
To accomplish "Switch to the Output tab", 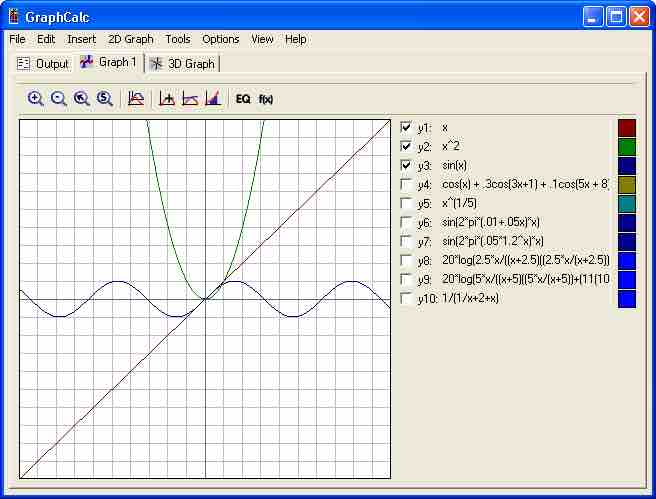I will click(42, 64).
